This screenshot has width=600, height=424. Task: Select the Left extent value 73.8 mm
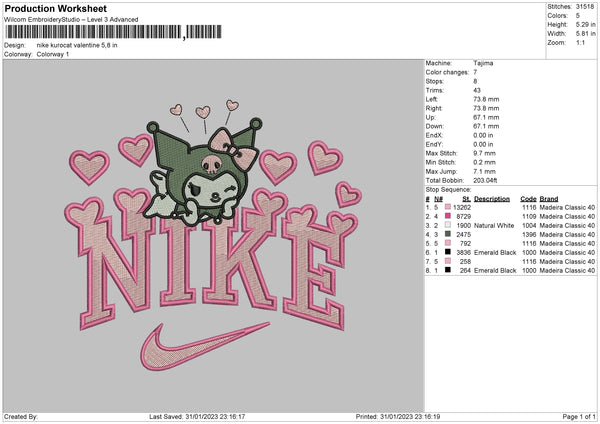coord(486,99)
